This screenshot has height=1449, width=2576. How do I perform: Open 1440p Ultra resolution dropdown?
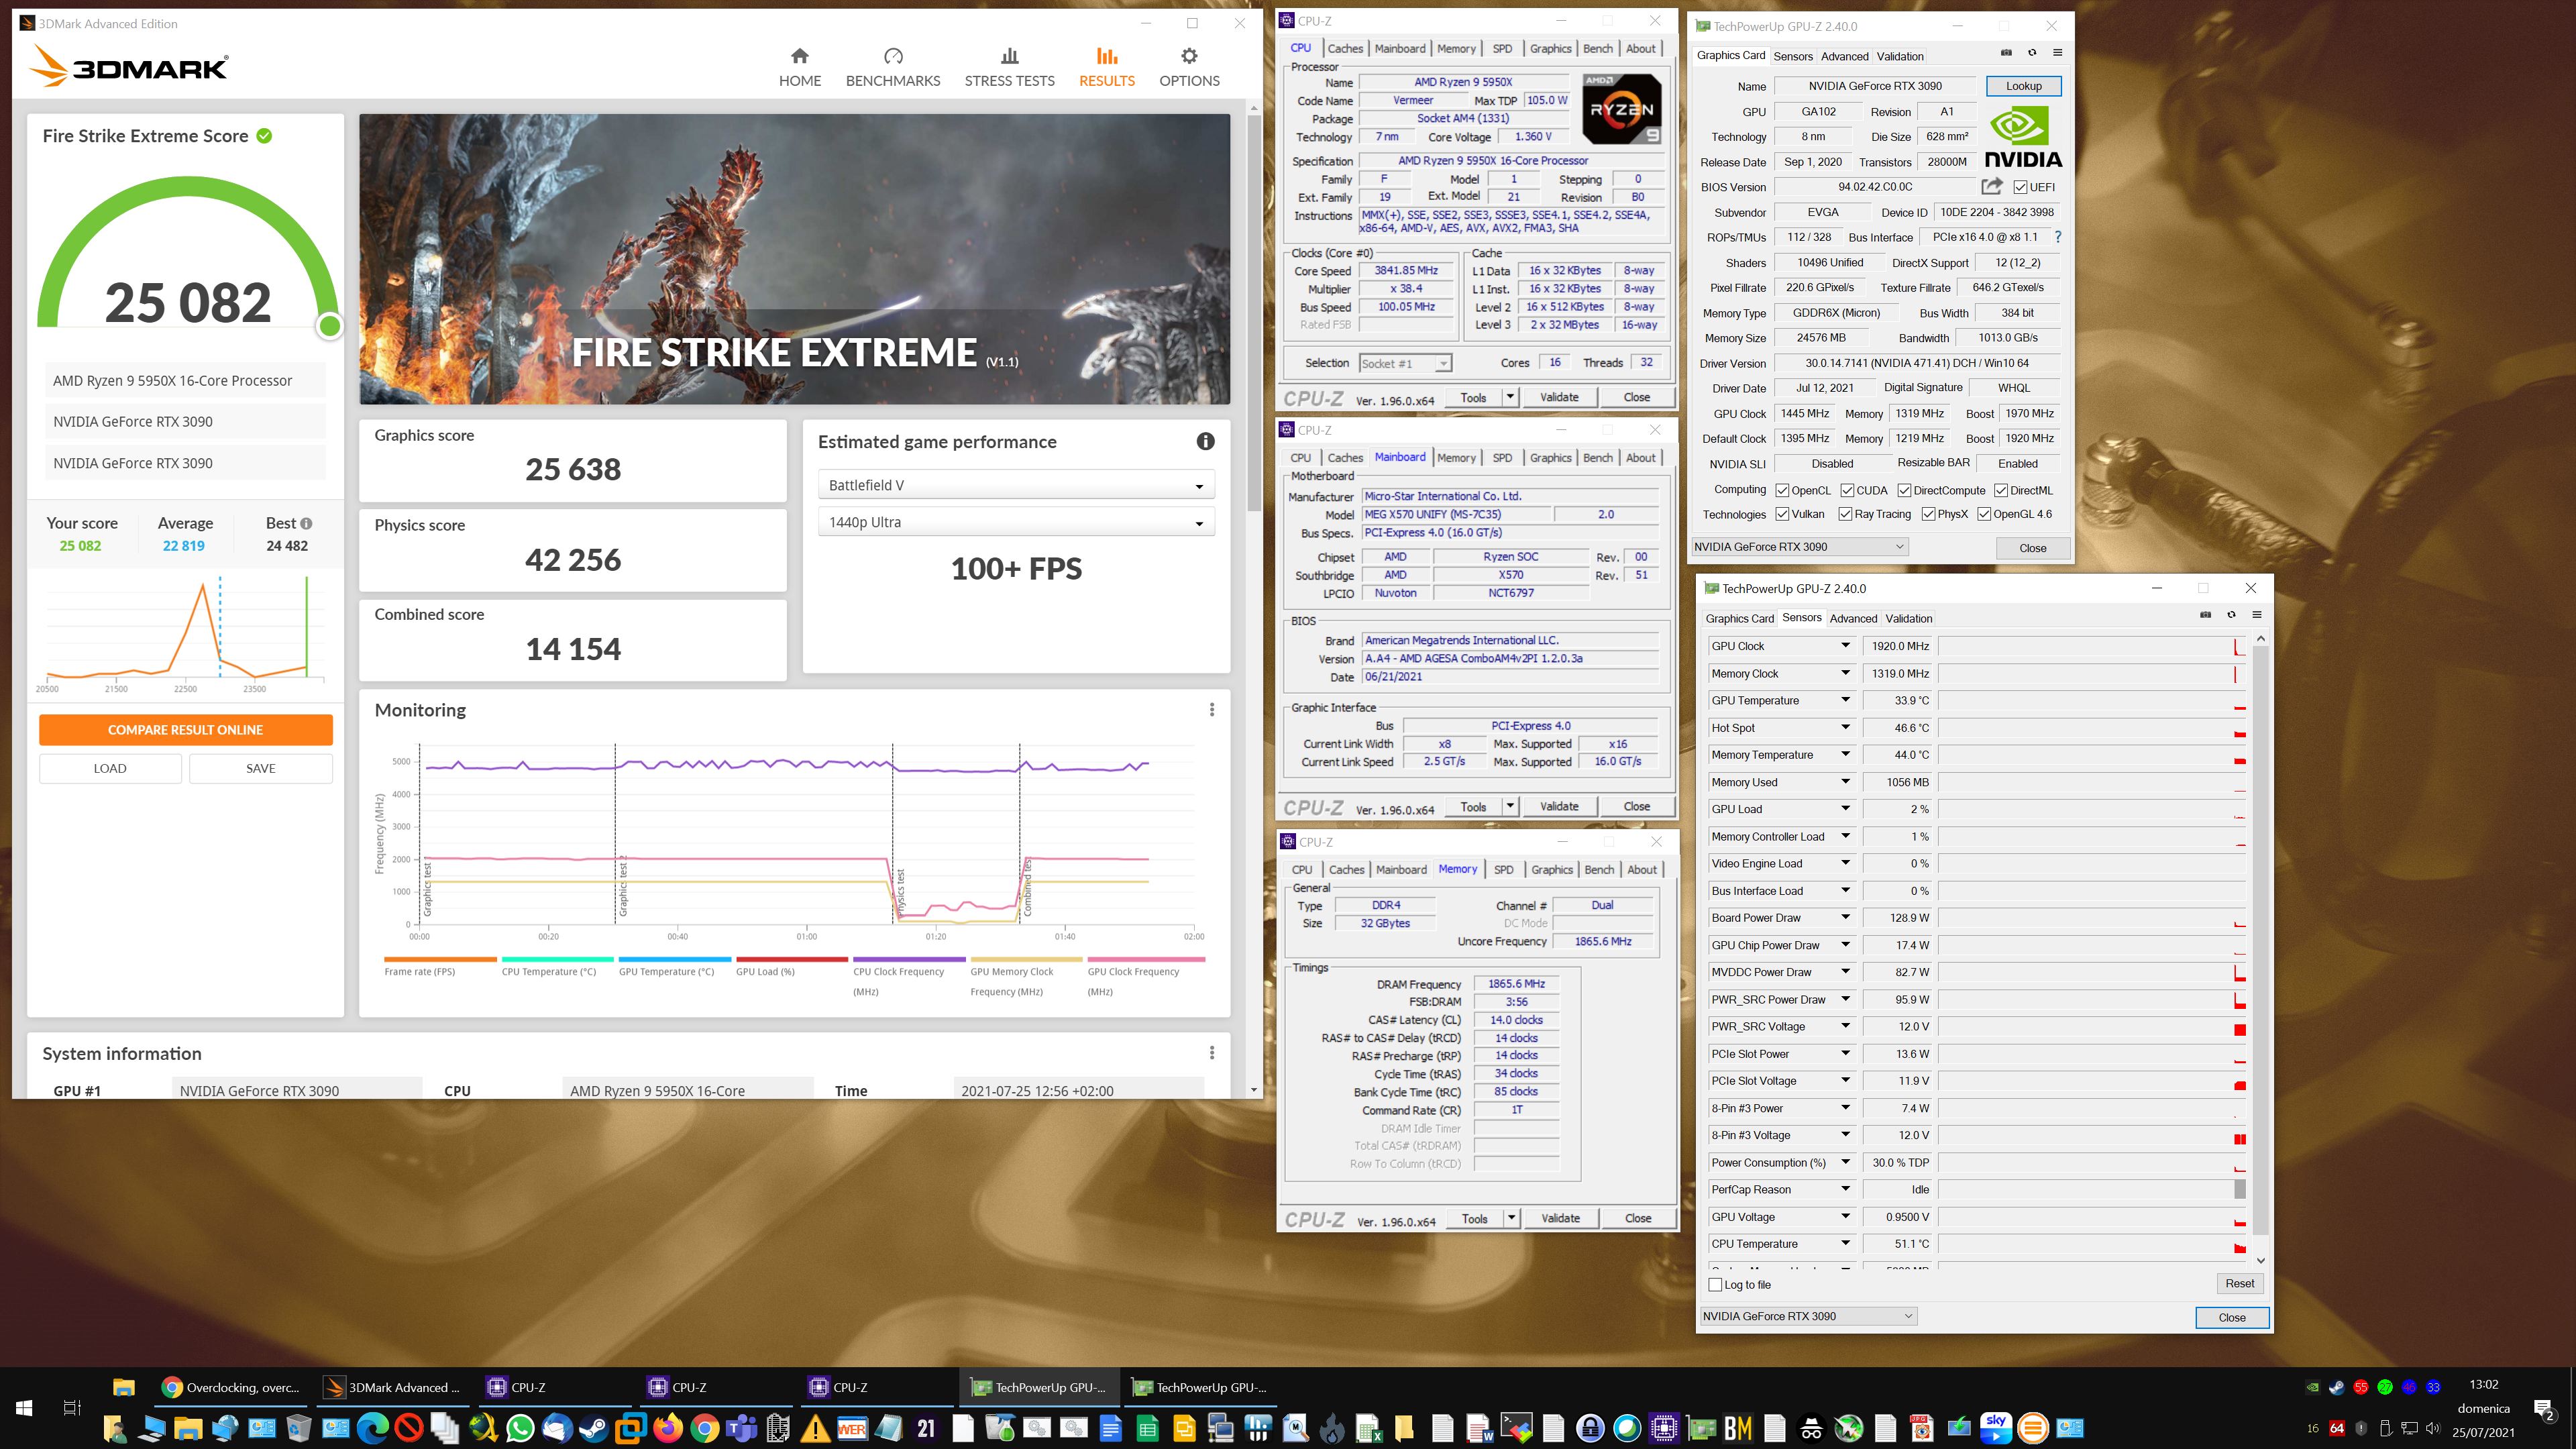coord(1016,522)
